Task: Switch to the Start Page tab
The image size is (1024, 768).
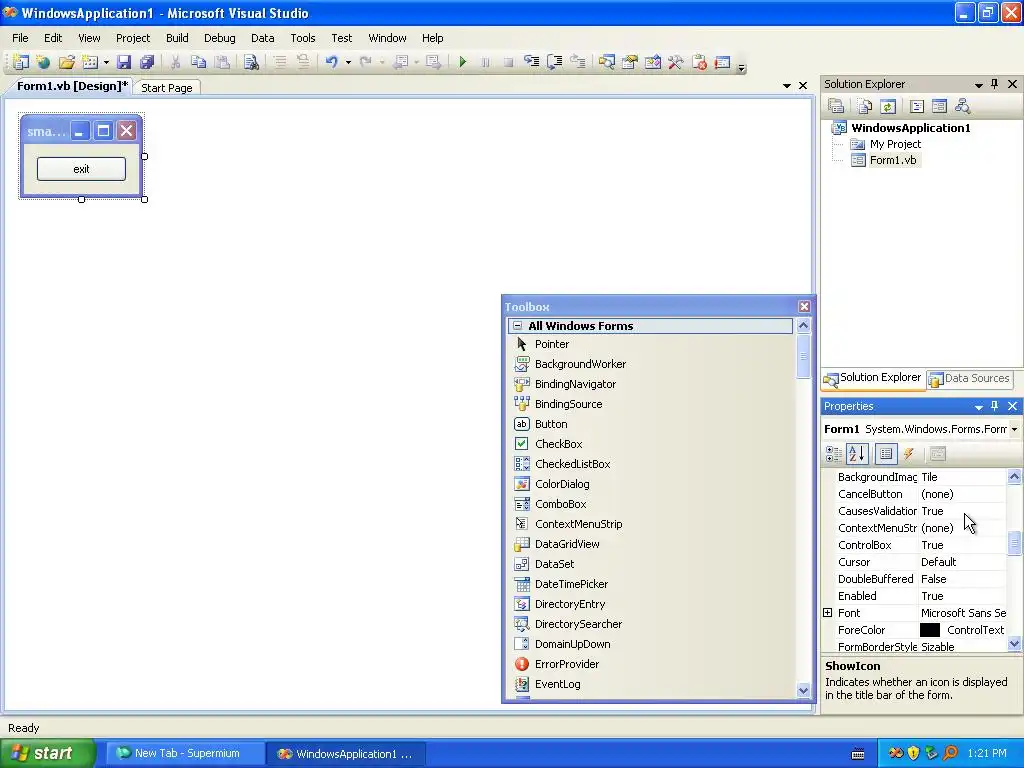Action: pos(167,88)
